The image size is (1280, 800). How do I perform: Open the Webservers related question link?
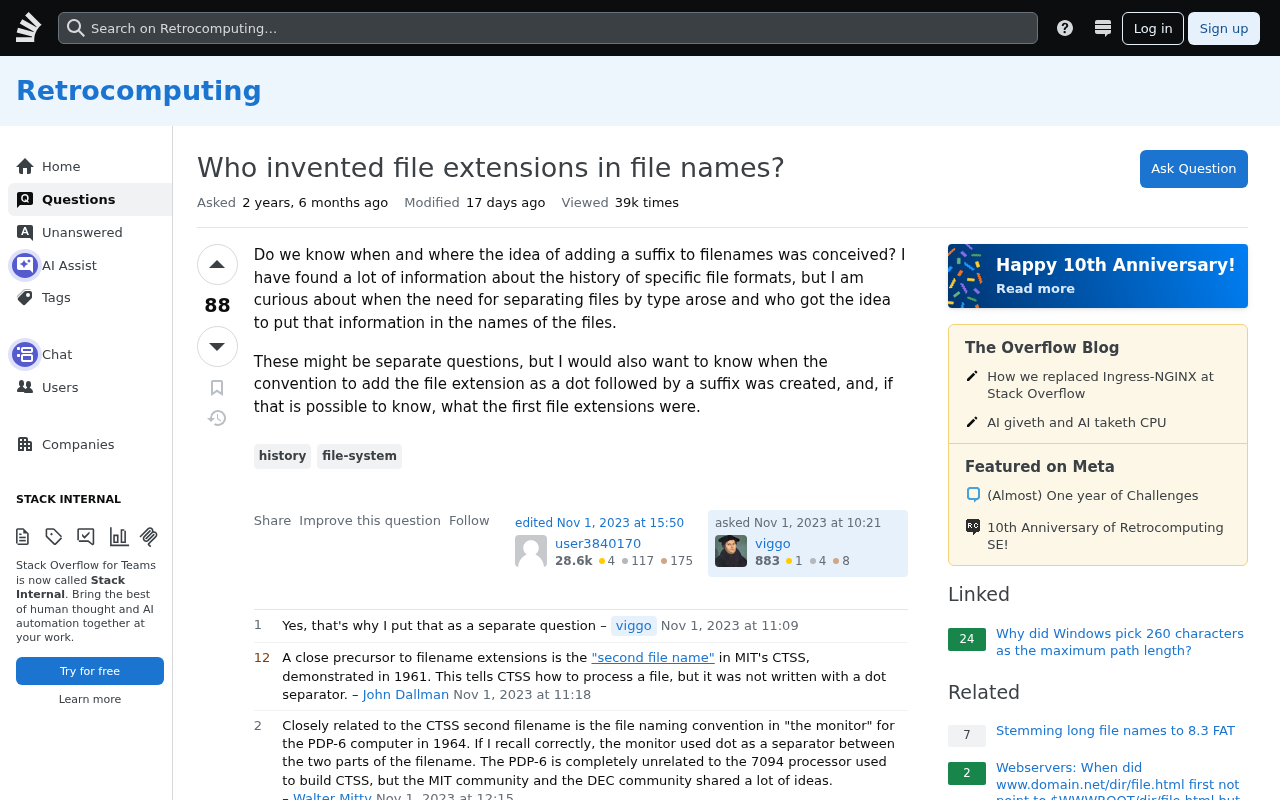(1118, 780)
